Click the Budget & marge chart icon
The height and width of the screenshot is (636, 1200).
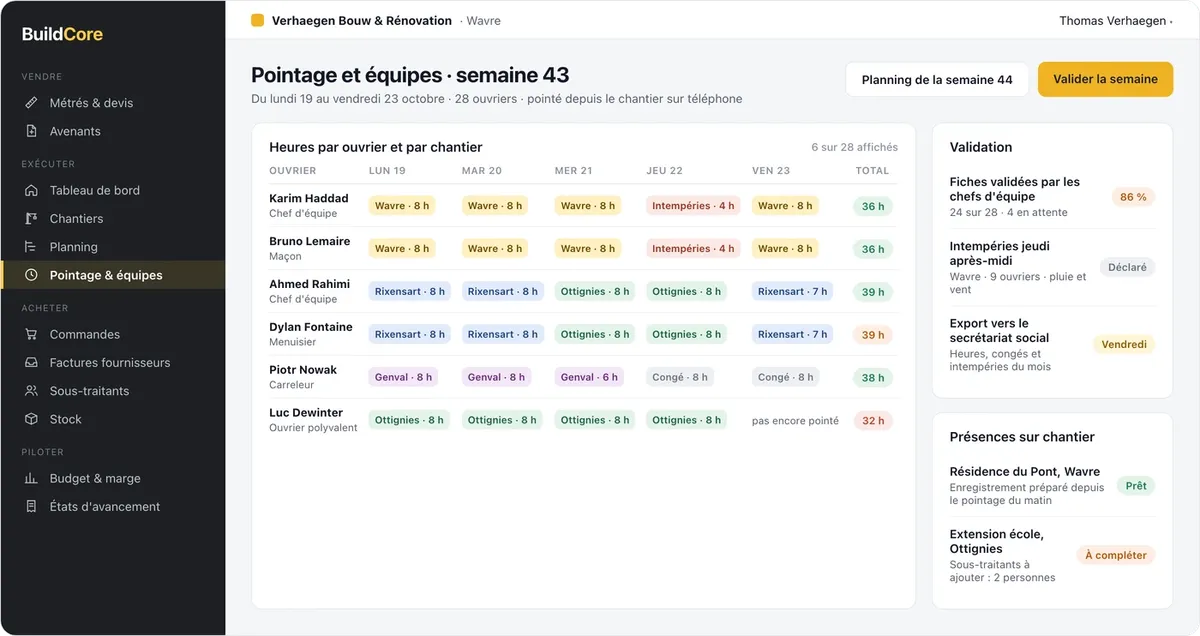[x=31, y=478]
